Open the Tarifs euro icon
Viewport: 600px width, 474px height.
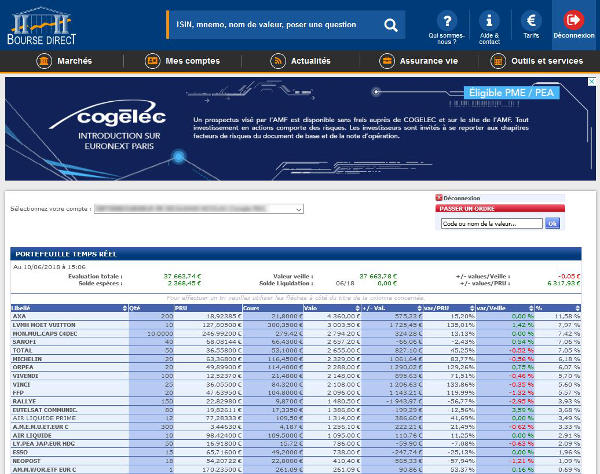coord(531,21)
